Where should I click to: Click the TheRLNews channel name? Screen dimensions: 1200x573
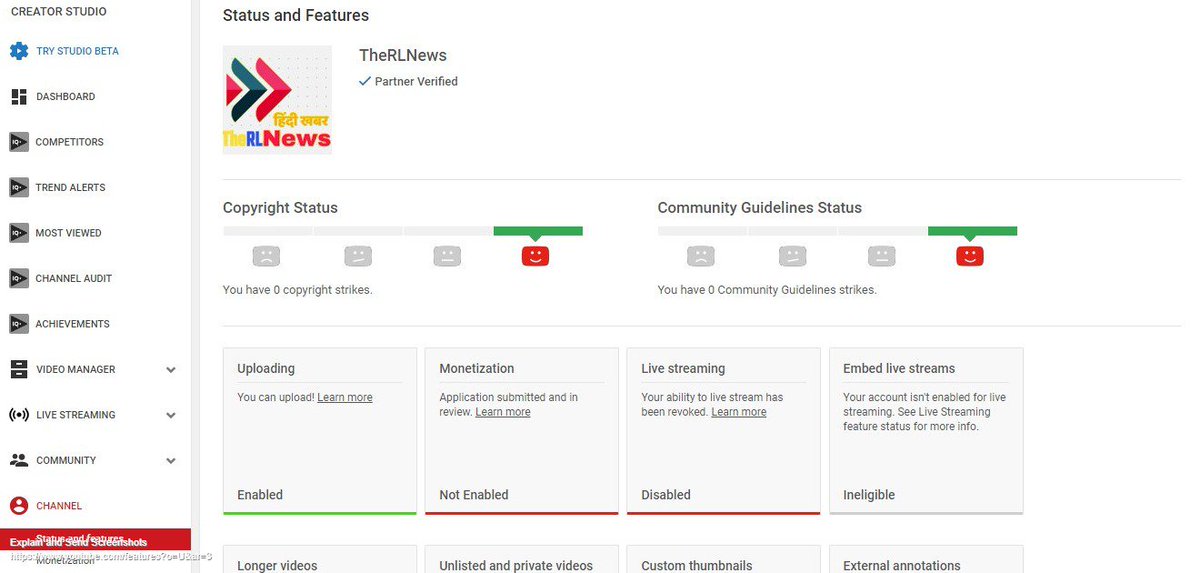pos(403,55)
